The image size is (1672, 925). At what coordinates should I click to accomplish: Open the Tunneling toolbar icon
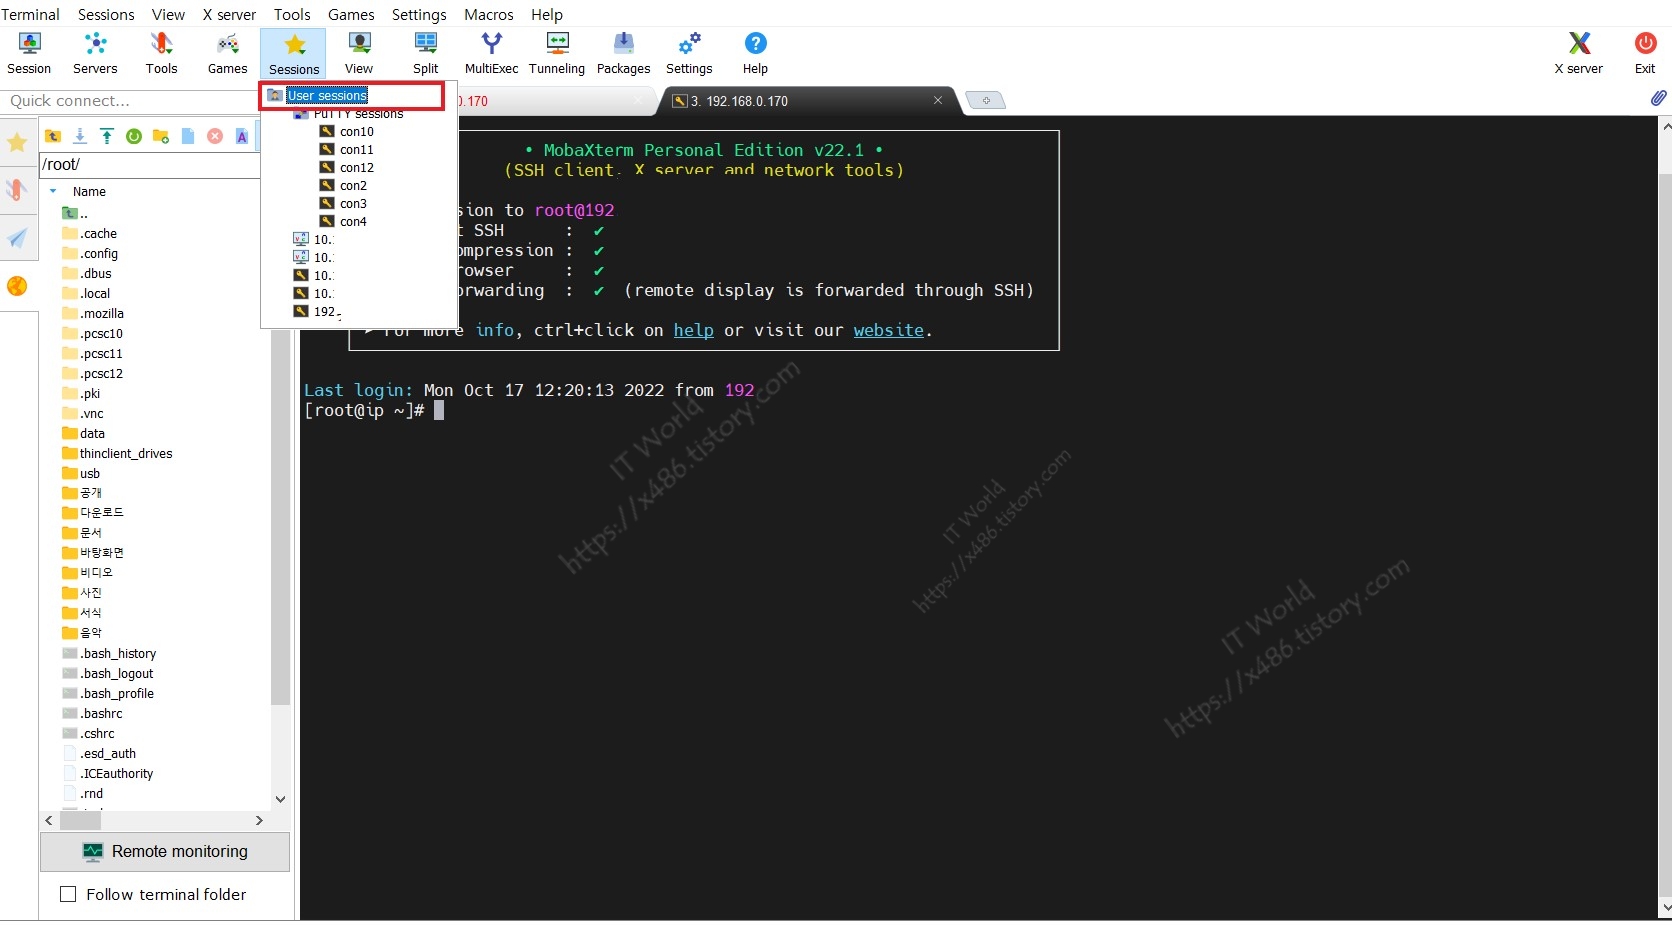pyautogui.click(x=557, y=53)
